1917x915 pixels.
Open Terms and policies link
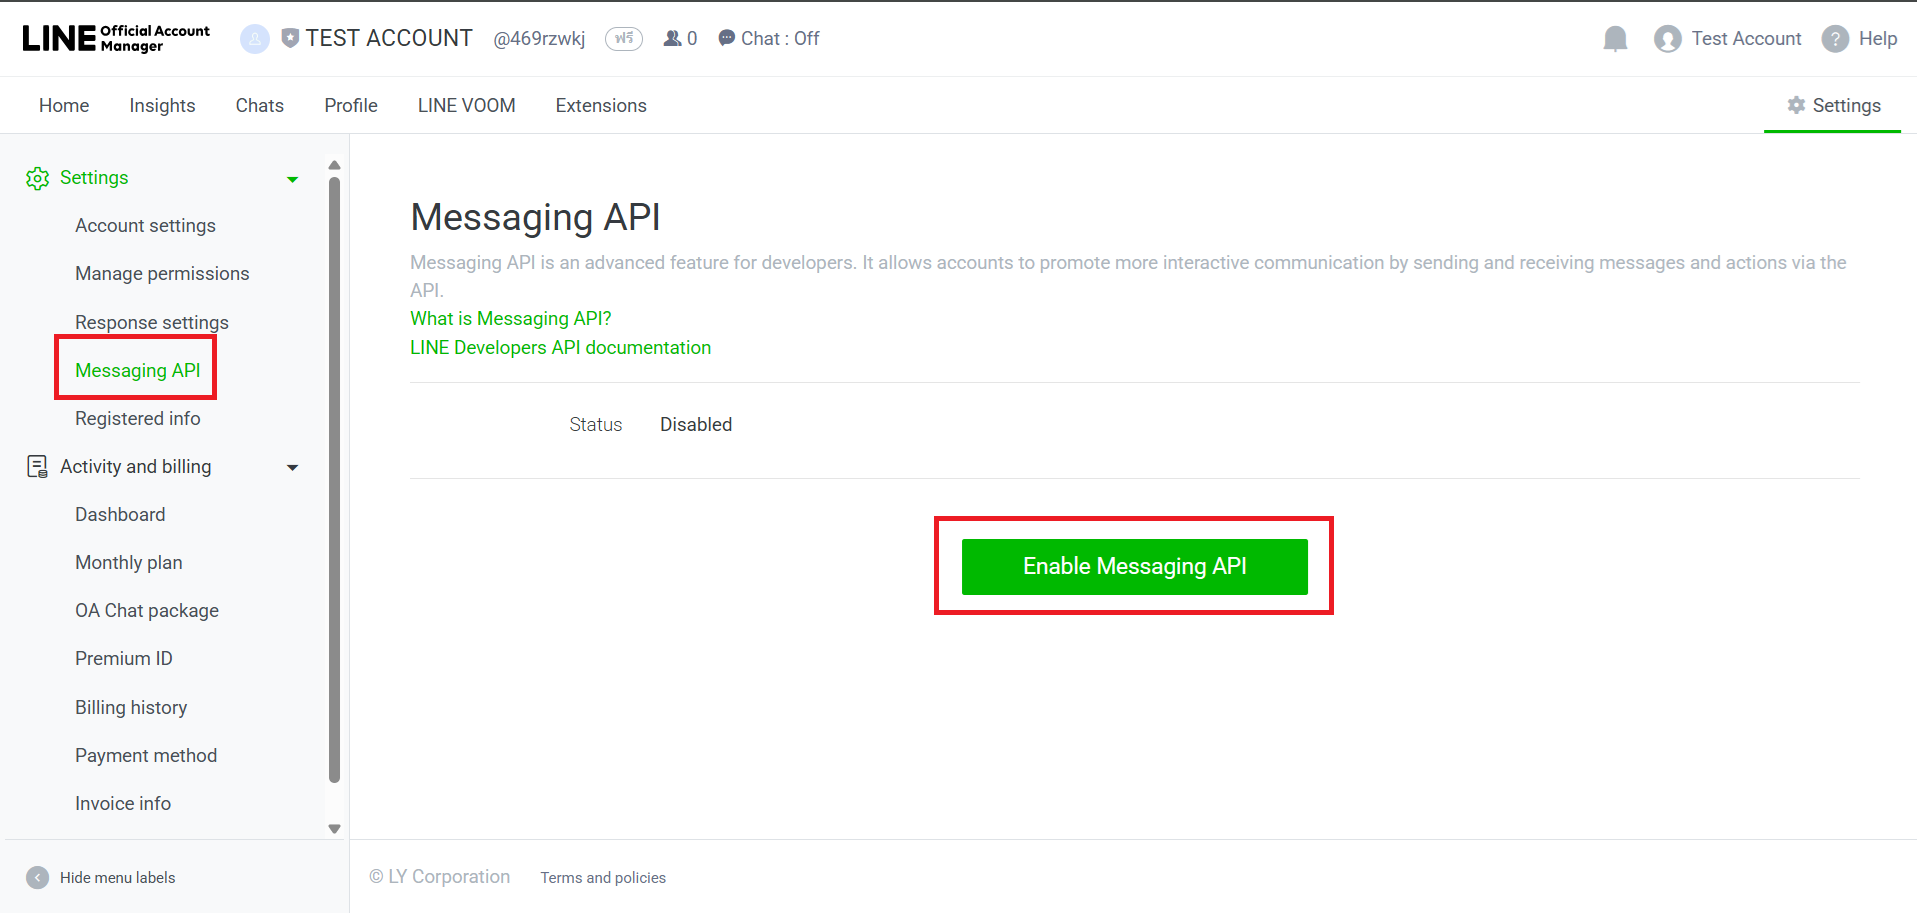603,877
